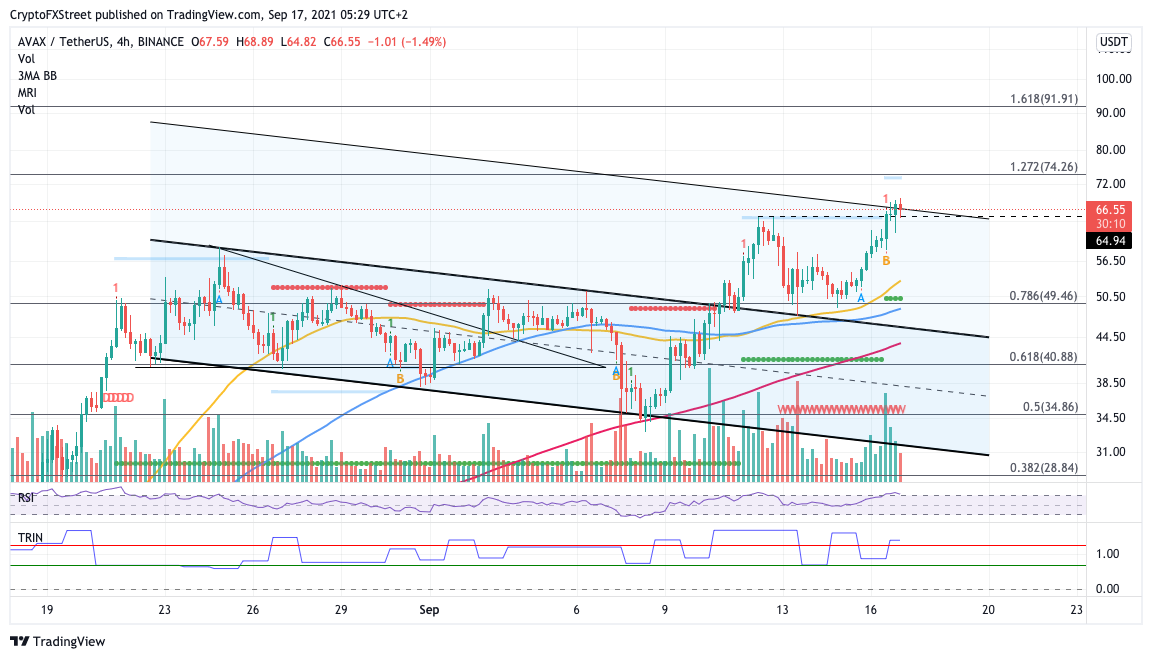Click the black 64.94 price tag
The width and height of the screenshot is (1152, 659).
click(1109, 241)
